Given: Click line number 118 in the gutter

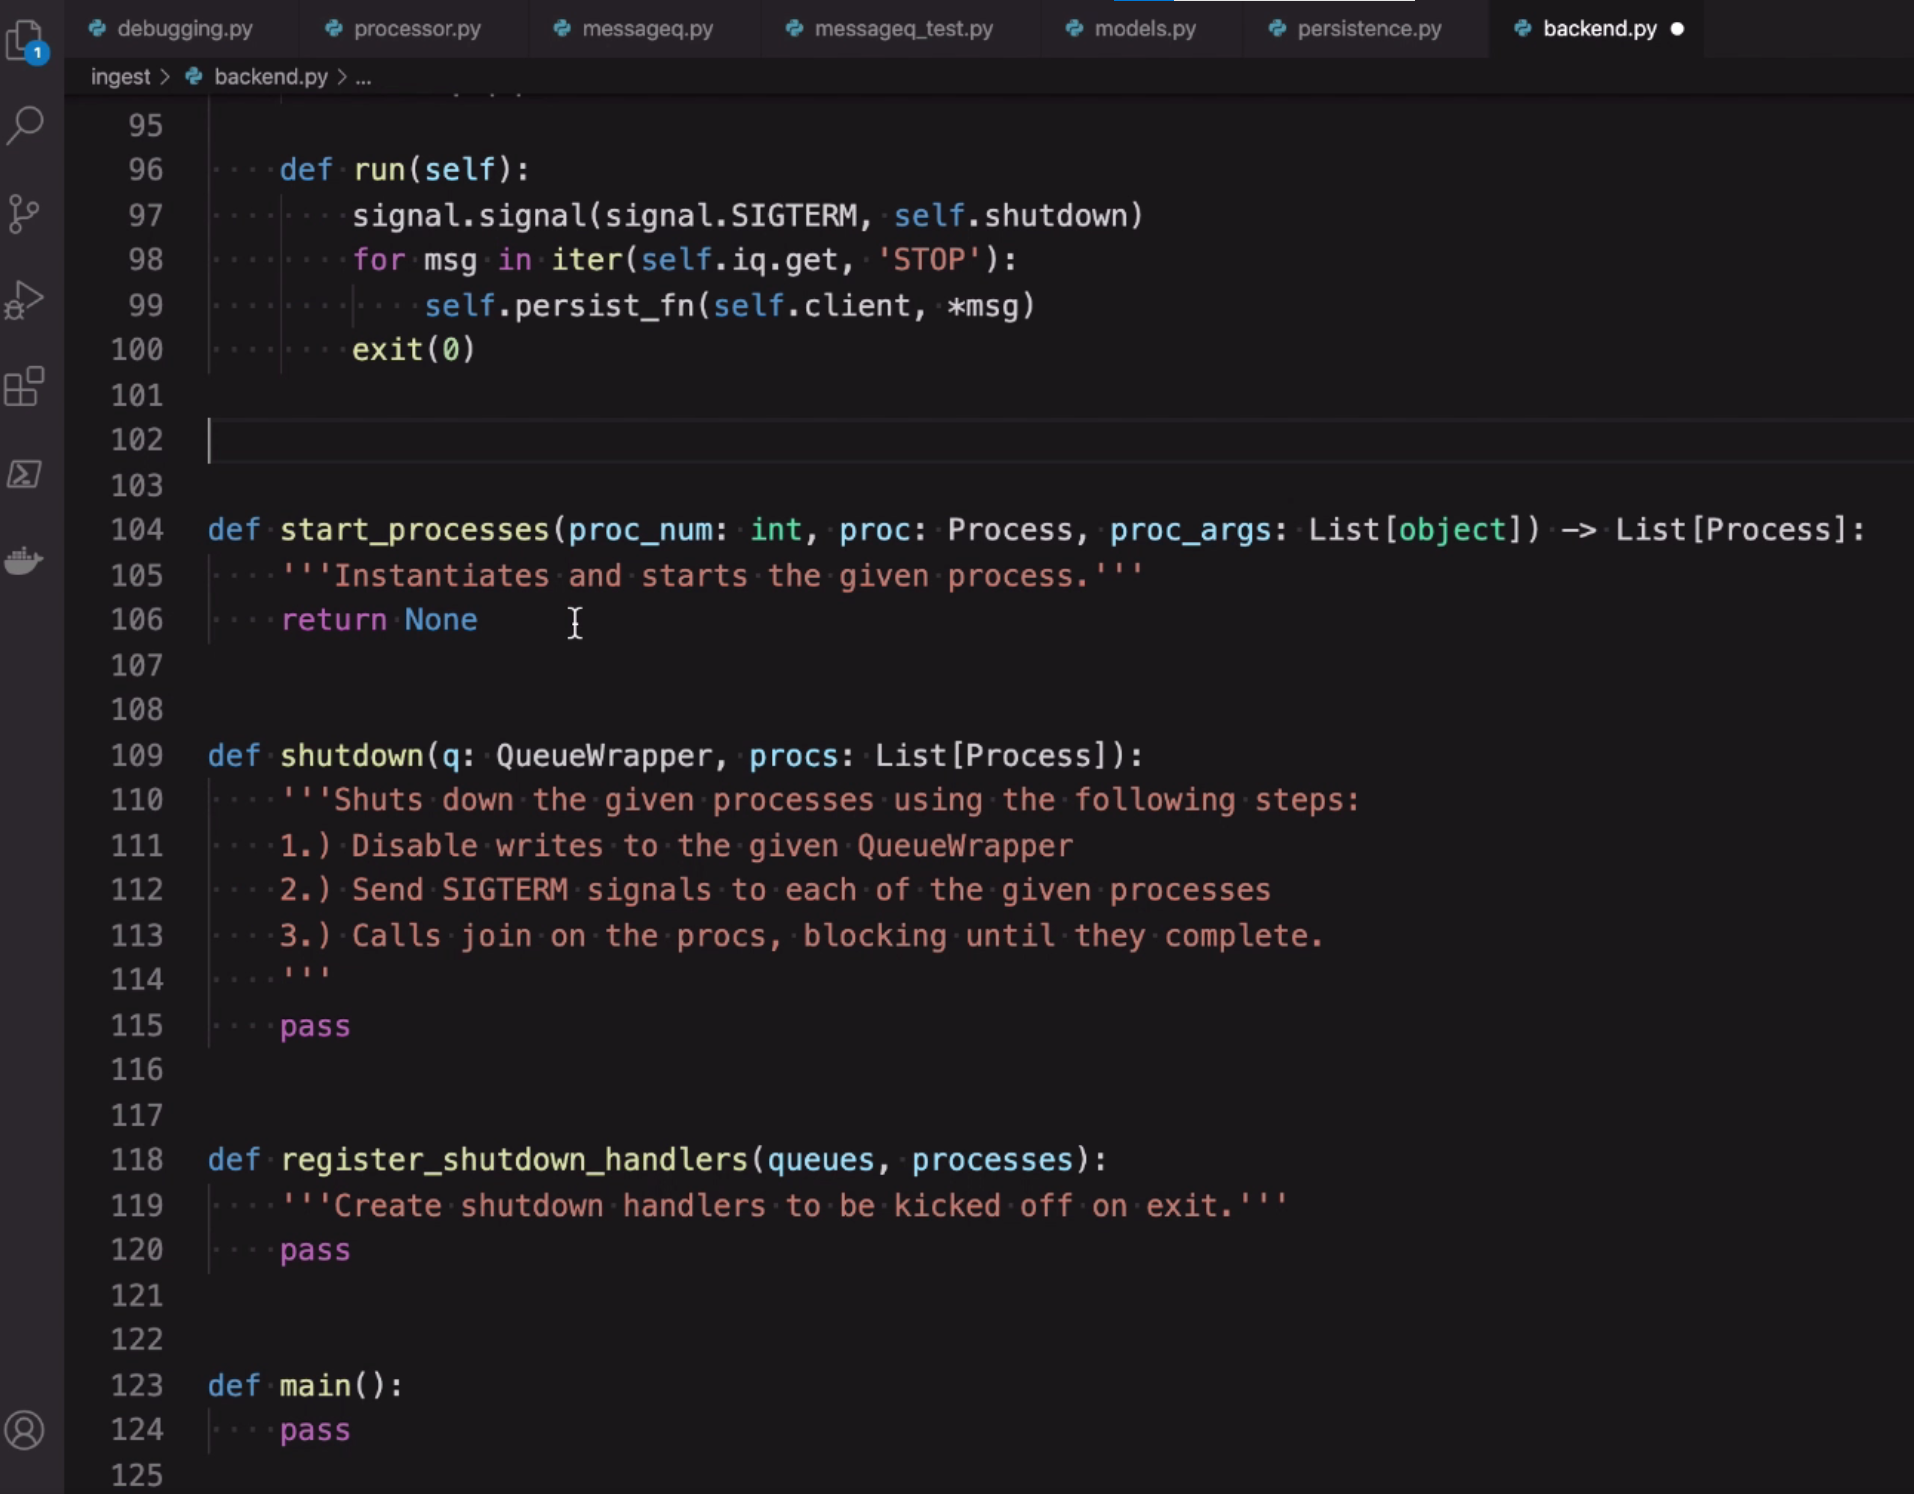Looking at the screenshot, I should 137,1159.
